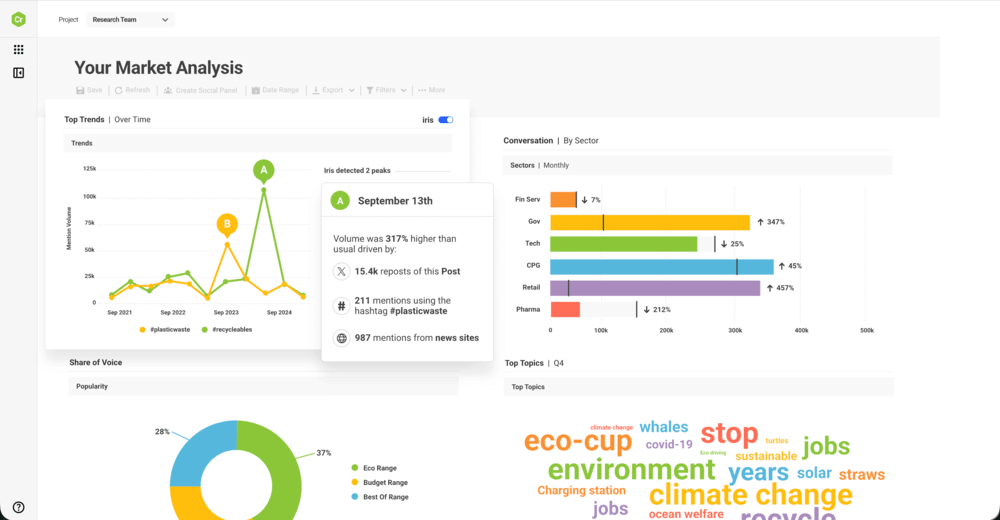Viewport: 1000px width, 520px height.
Task: Select the Over Time view label
Action: pos(133,120)
